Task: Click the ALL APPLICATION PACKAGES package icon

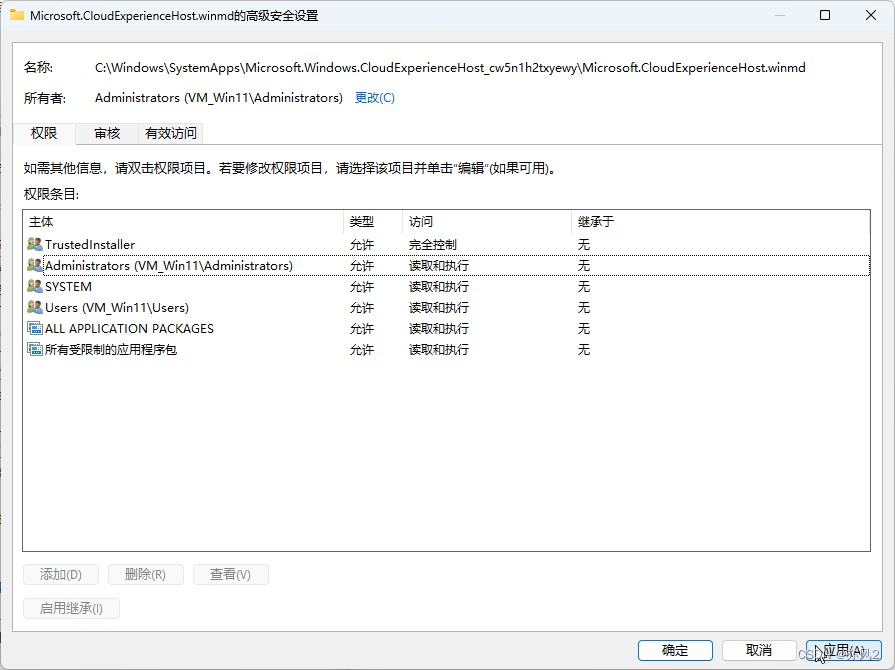Action: click(x=35, y=329)
